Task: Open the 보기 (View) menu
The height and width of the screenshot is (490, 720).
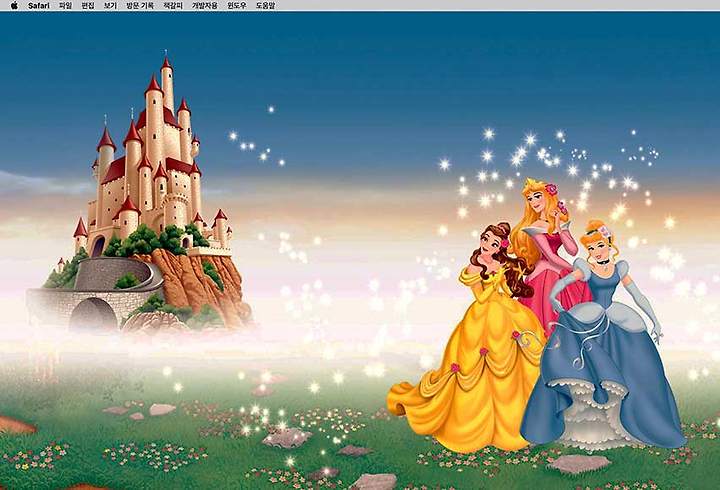Action: [x=110, y=6]
